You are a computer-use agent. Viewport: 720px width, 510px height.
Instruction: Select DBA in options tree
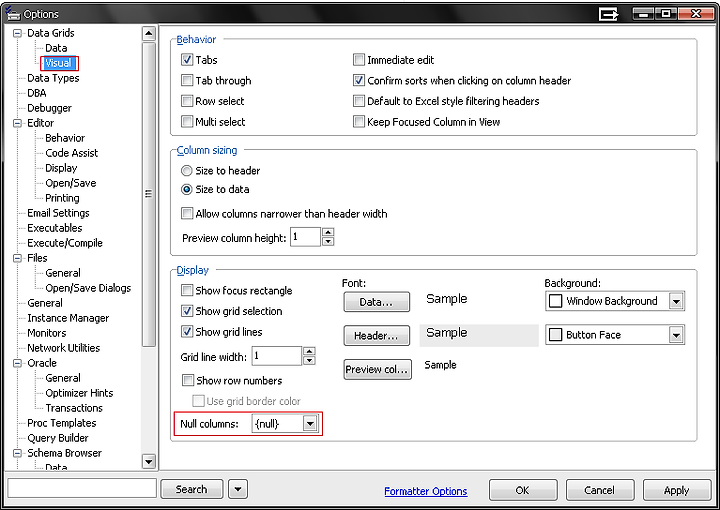point(37,93)
